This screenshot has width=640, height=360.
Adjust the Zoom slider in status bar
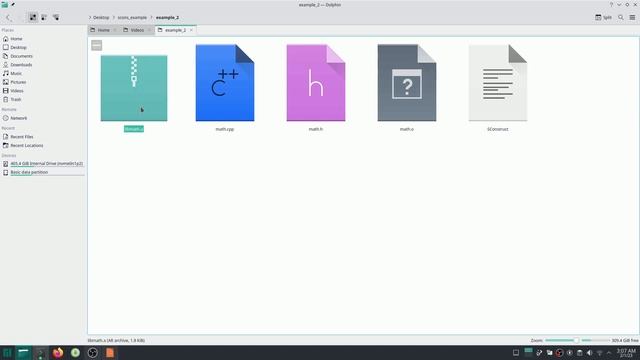562,340
